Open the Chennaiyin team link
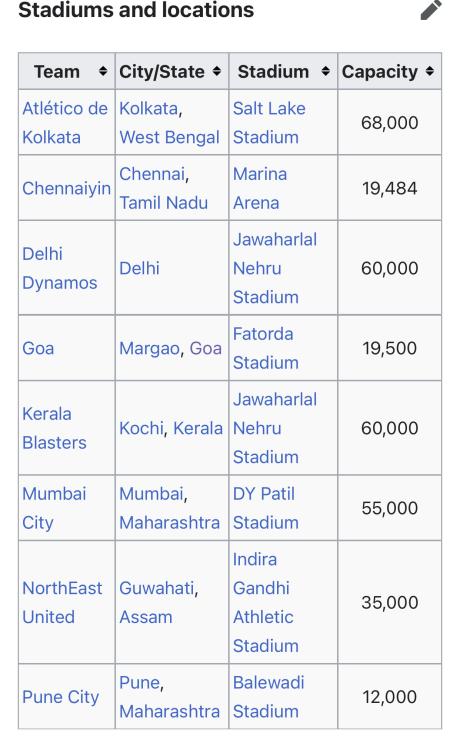 [67, 188]
